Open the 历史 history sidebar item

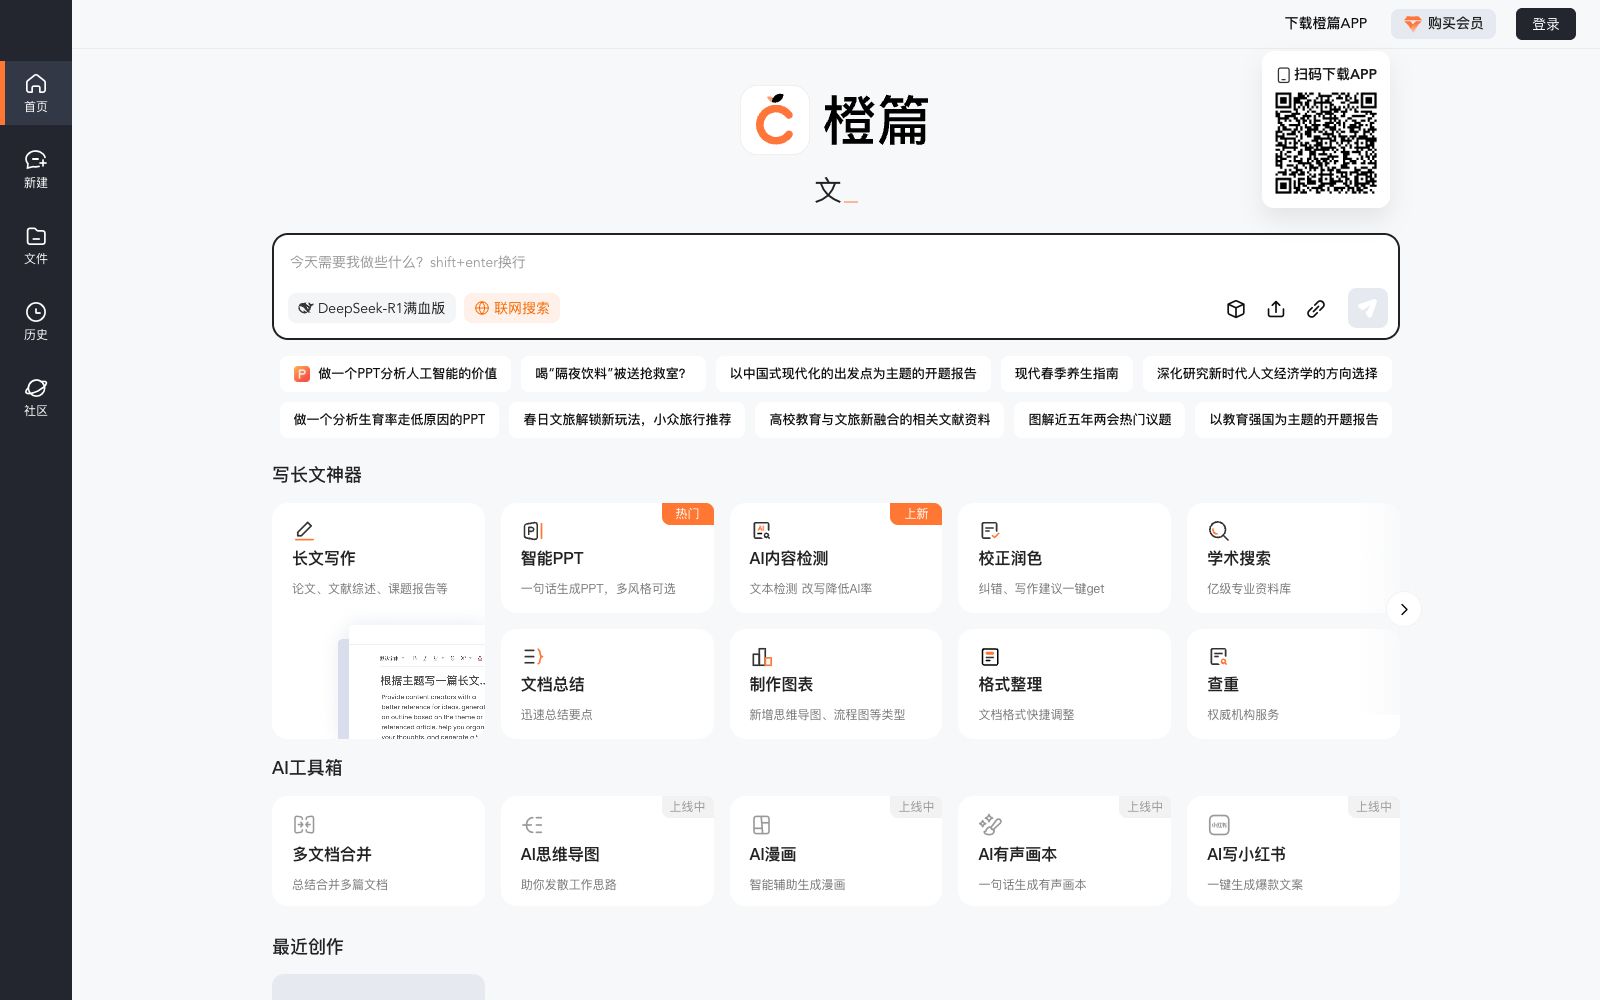(36, 321)
